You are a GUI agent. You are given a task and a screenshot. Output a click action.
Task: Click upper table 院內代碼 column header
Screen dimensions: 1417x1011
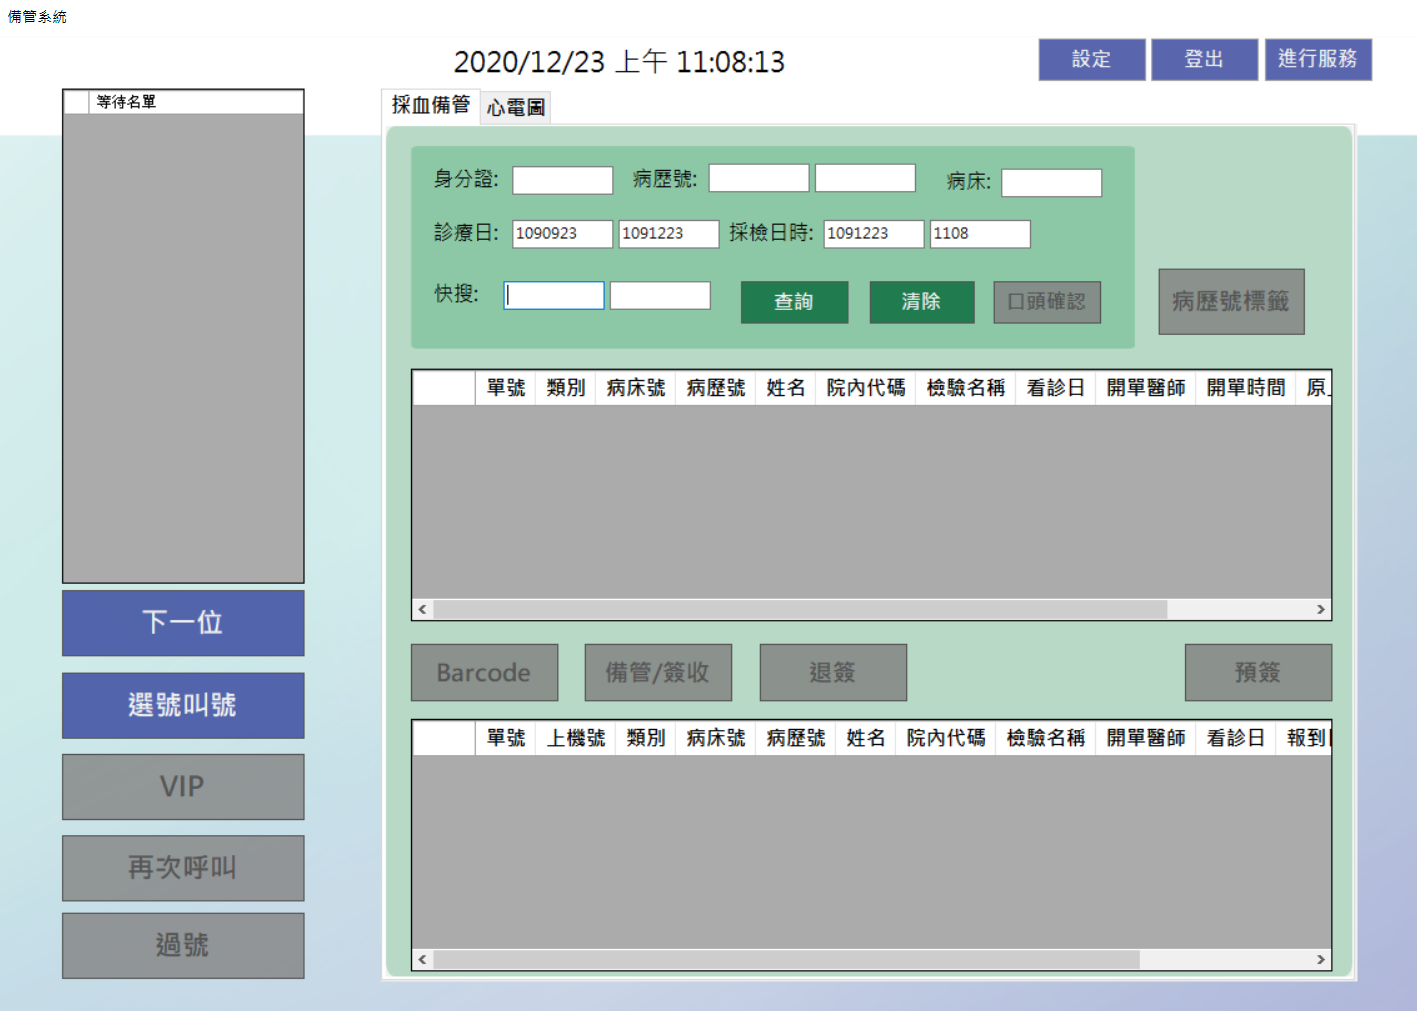pos(865,388)
